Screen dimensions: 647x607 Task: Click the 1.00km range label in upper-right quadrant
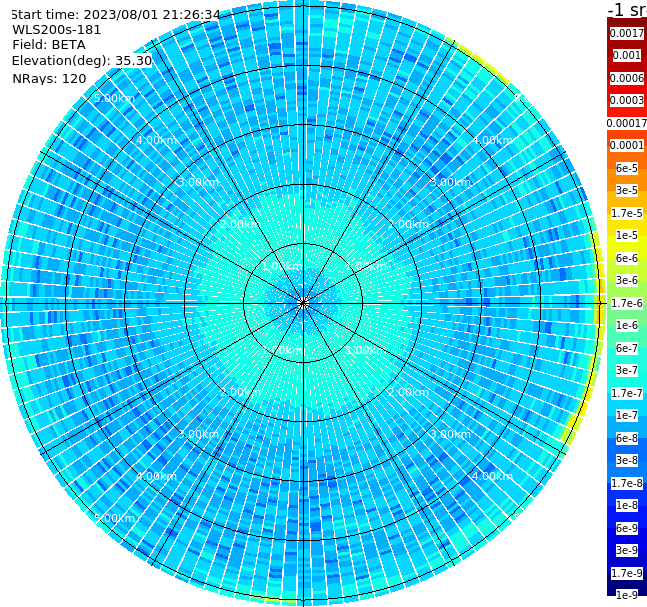point(366,266)
